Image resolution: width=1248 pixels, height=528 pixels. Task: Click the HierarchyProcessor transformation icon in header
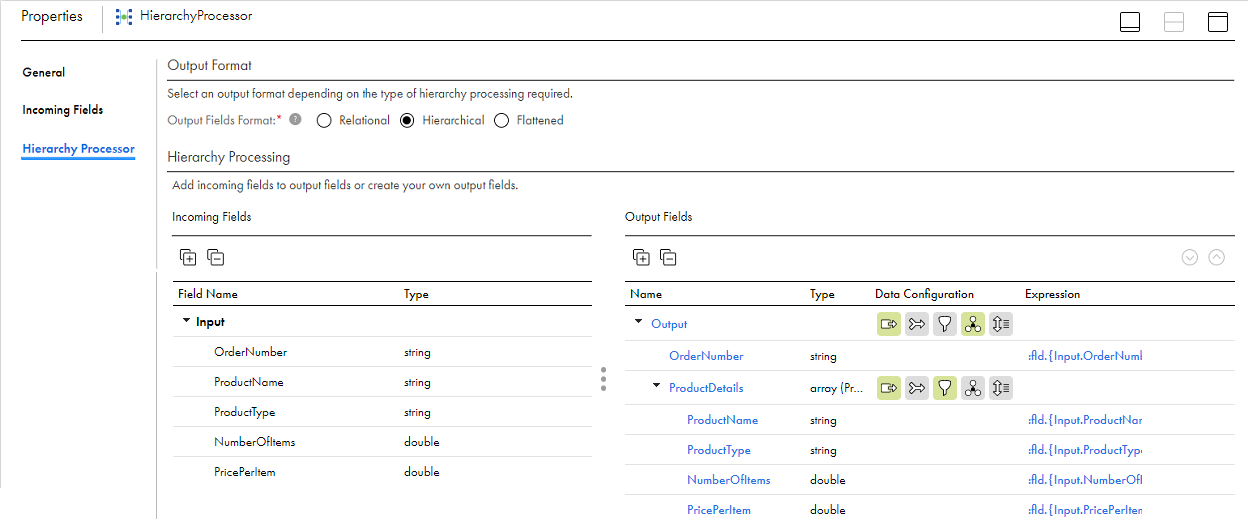pos(124,17)
